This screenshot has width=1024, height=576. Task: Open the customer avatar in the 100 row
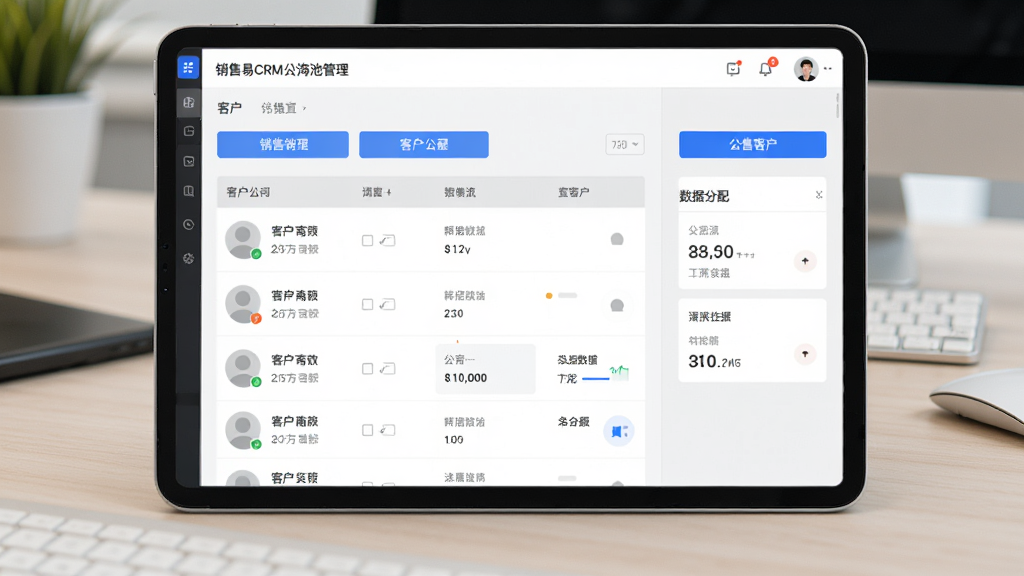(243, 430)
